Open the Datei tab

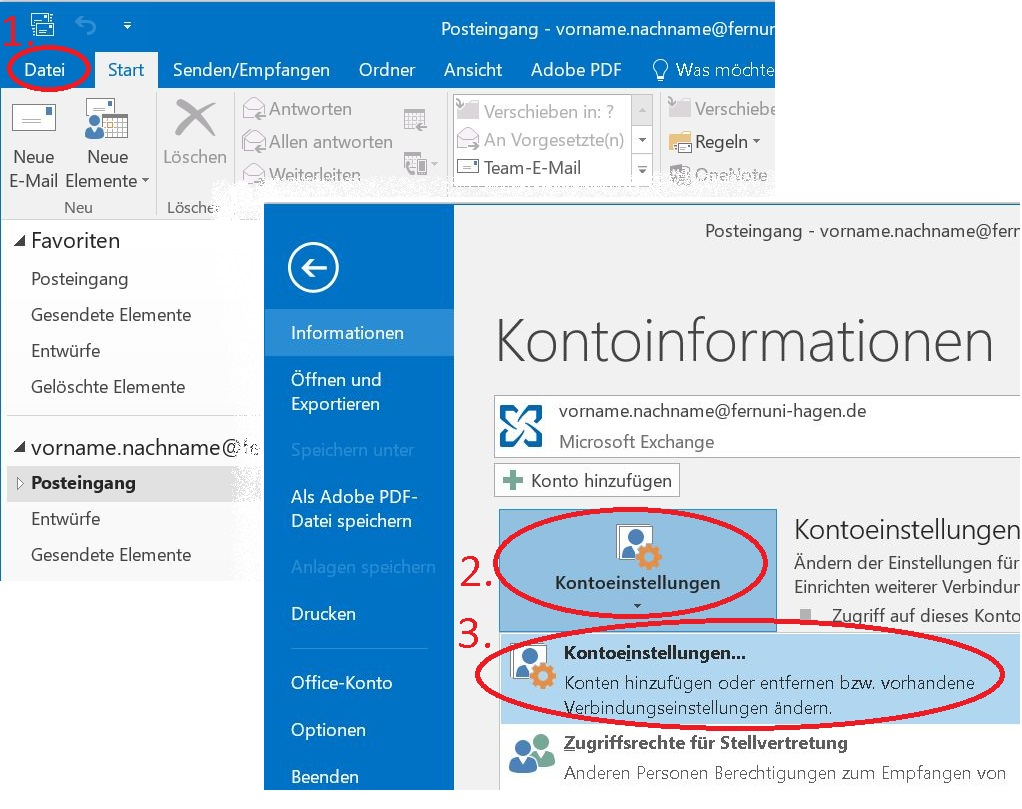pyautogui.click(x=44, y=70)
